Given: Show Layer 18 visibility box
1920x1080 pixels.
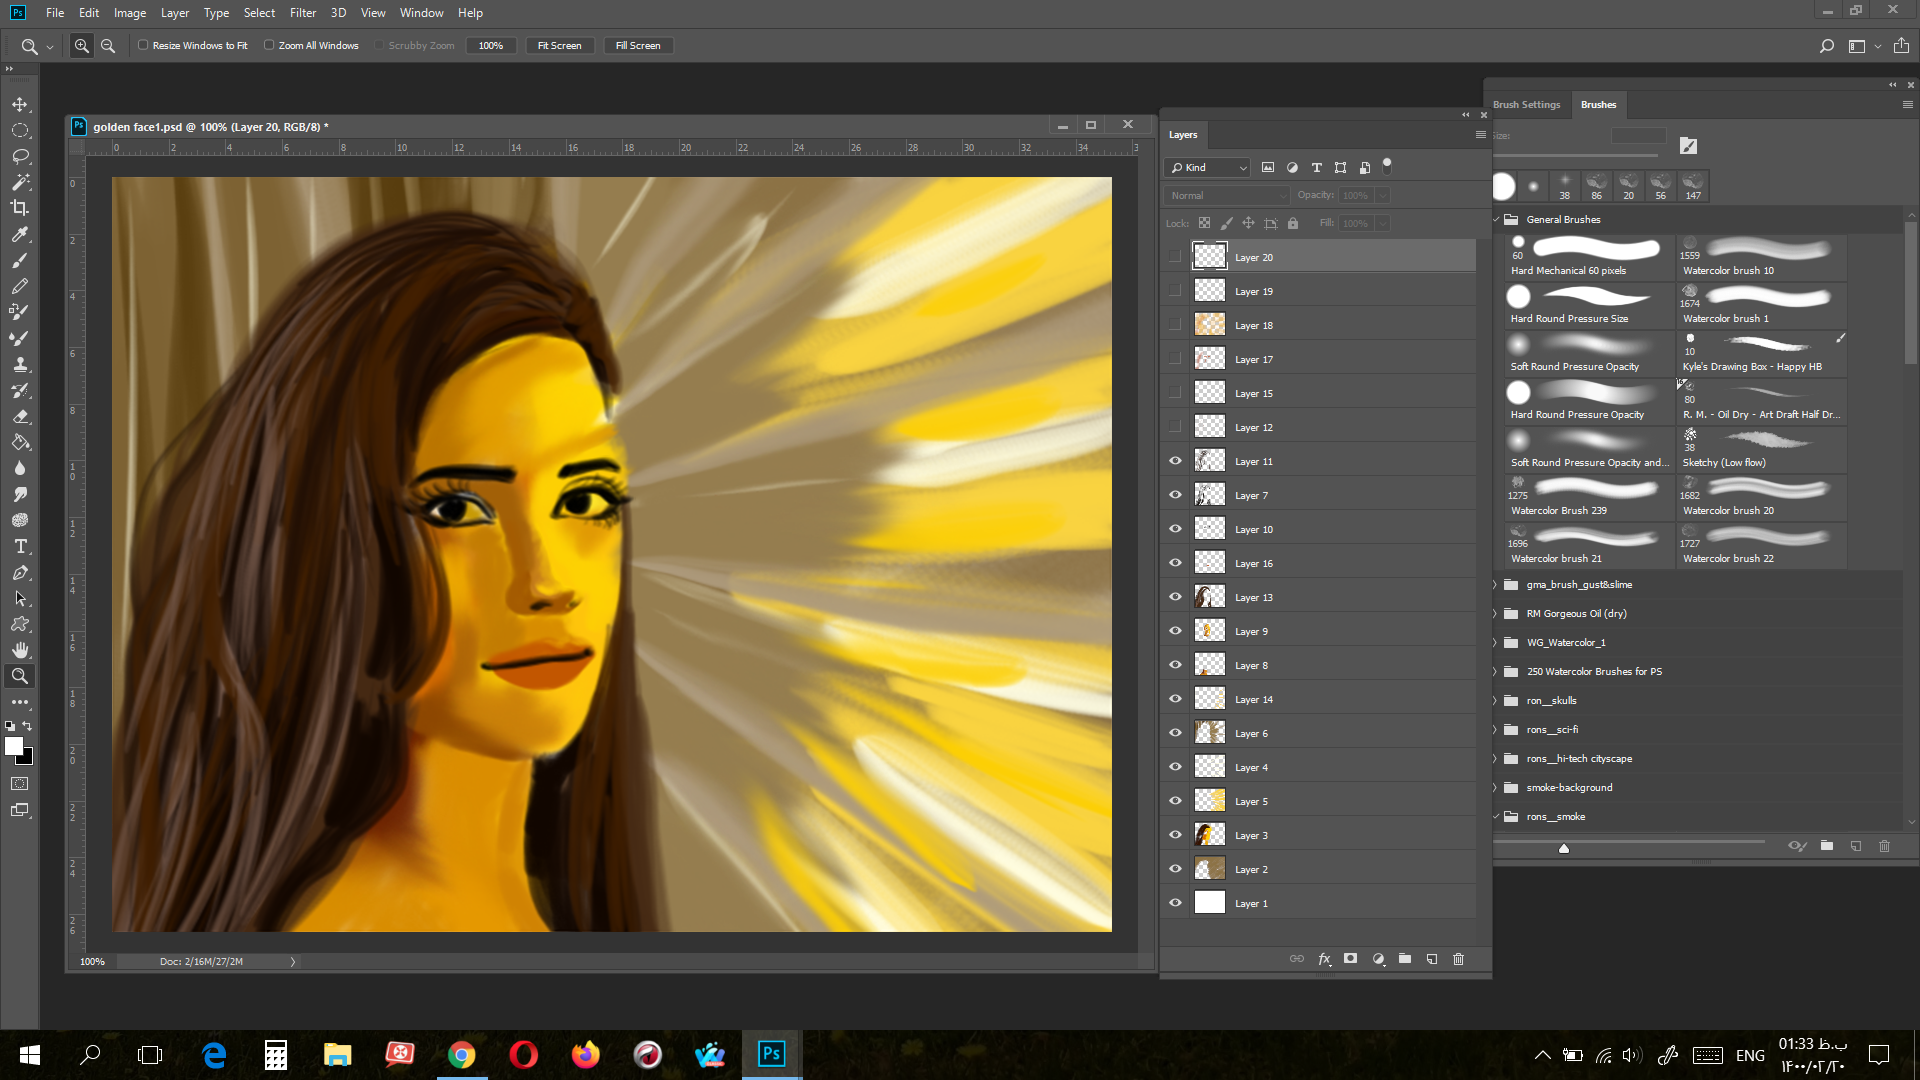Looking at the screenshot, I should [1176, 325].
